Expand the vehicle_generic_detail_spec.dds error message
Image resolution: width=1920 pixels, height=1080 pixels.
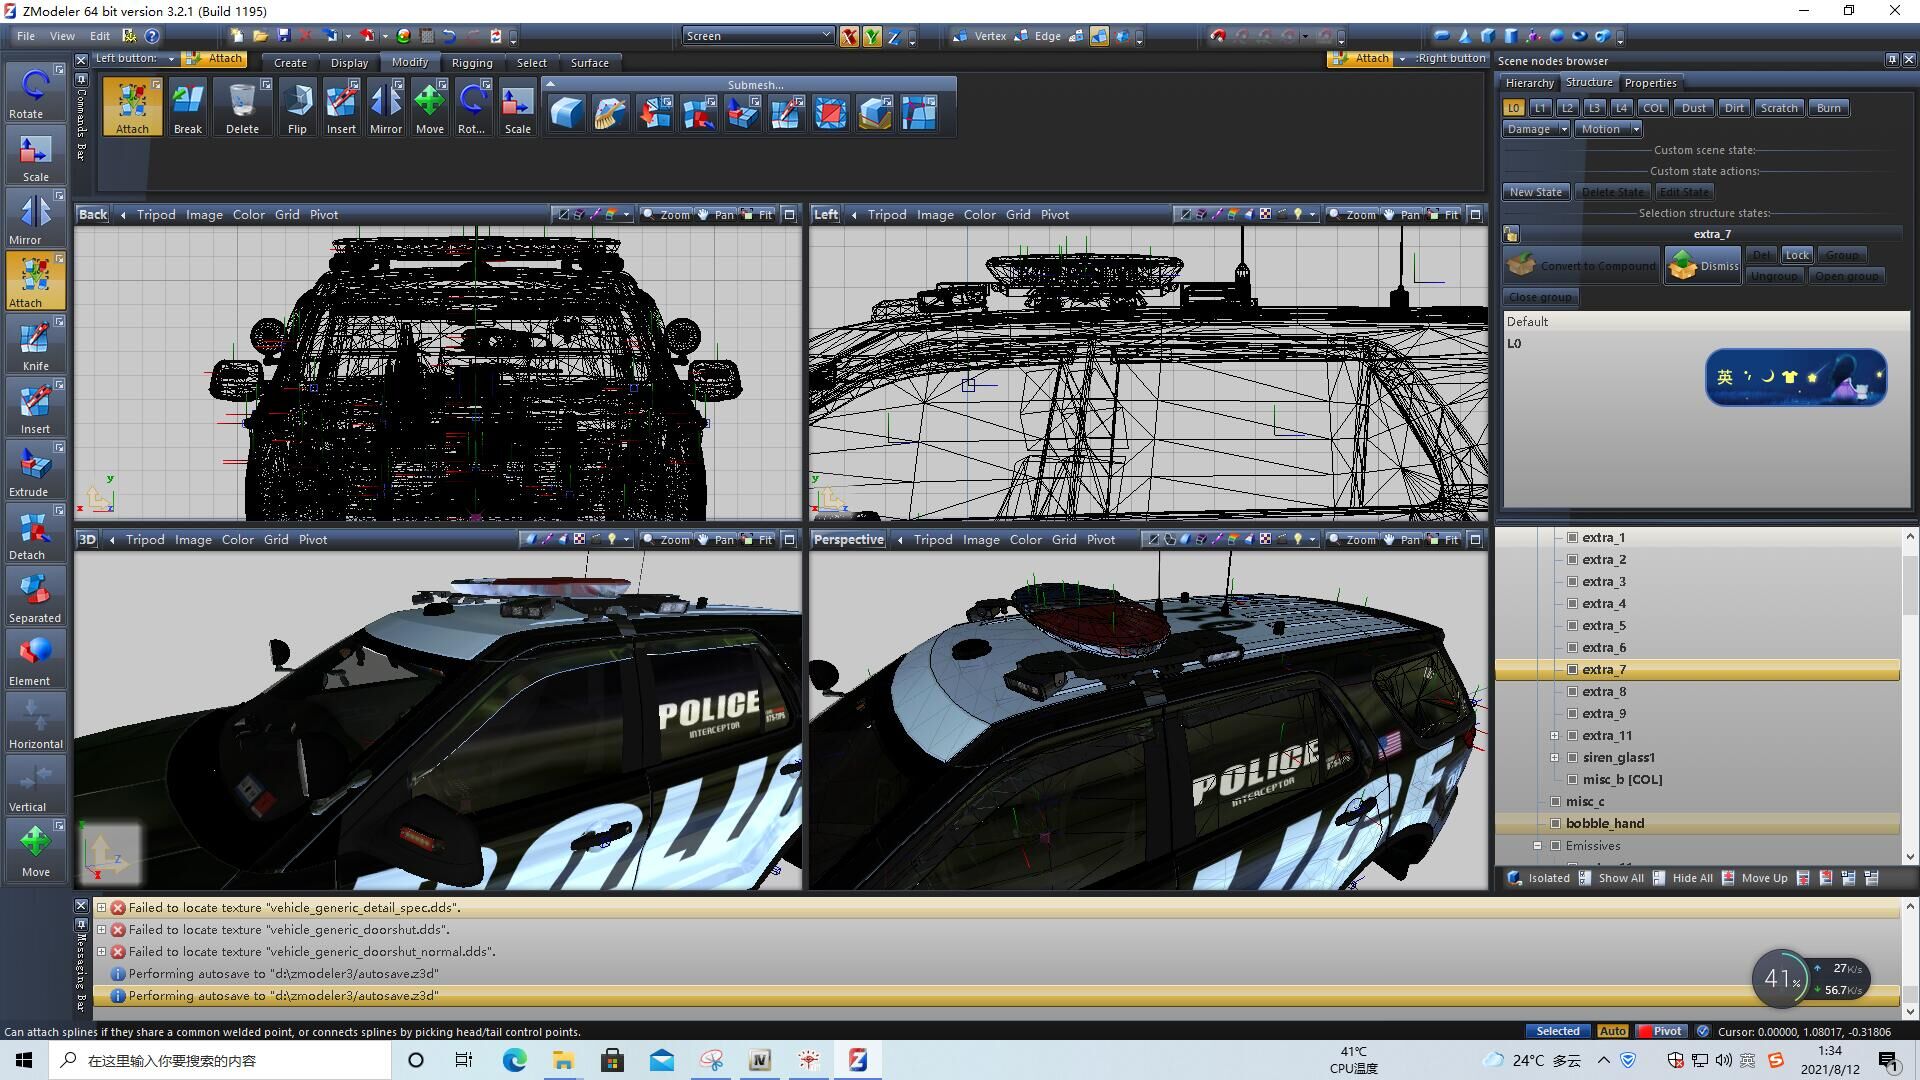pyautogui.click(x=101, y=908)
